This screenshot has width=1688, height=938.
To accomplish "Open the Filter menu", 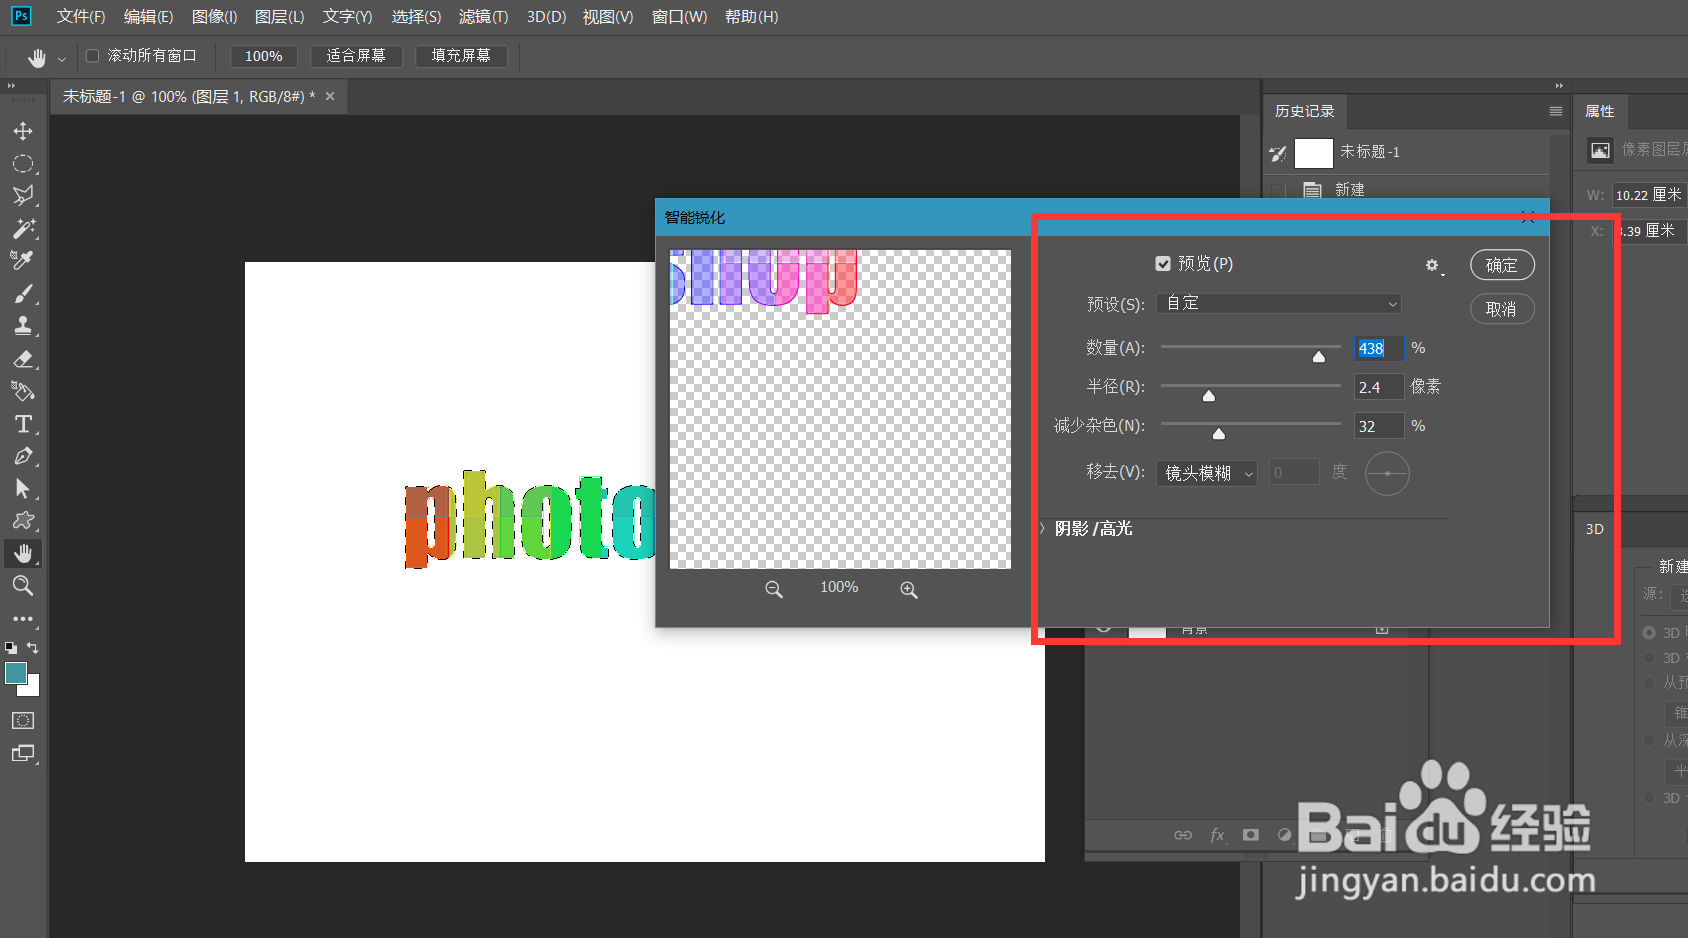I will tap(483, 17).
